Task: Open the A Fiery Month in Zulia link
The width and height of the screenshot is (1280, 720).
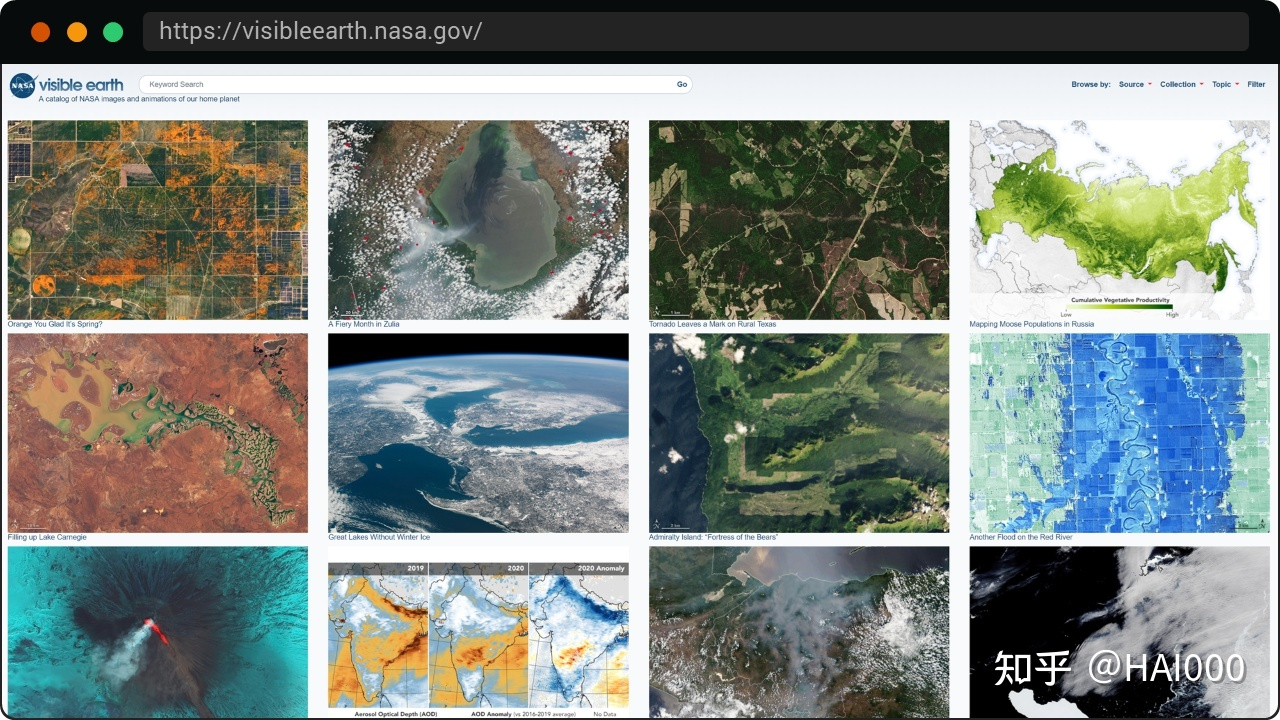Action: [364, 324]
